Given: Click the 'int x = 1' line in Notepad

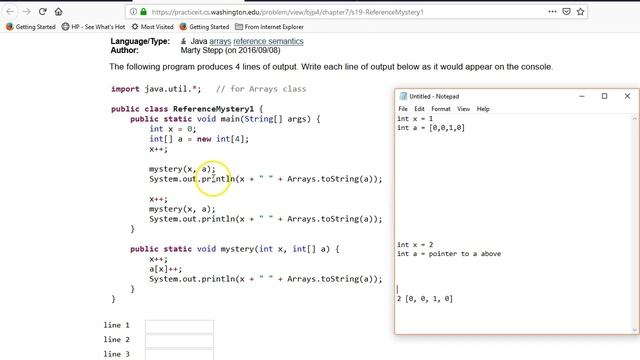Looking at the screenshot, I should coord(415,118).
